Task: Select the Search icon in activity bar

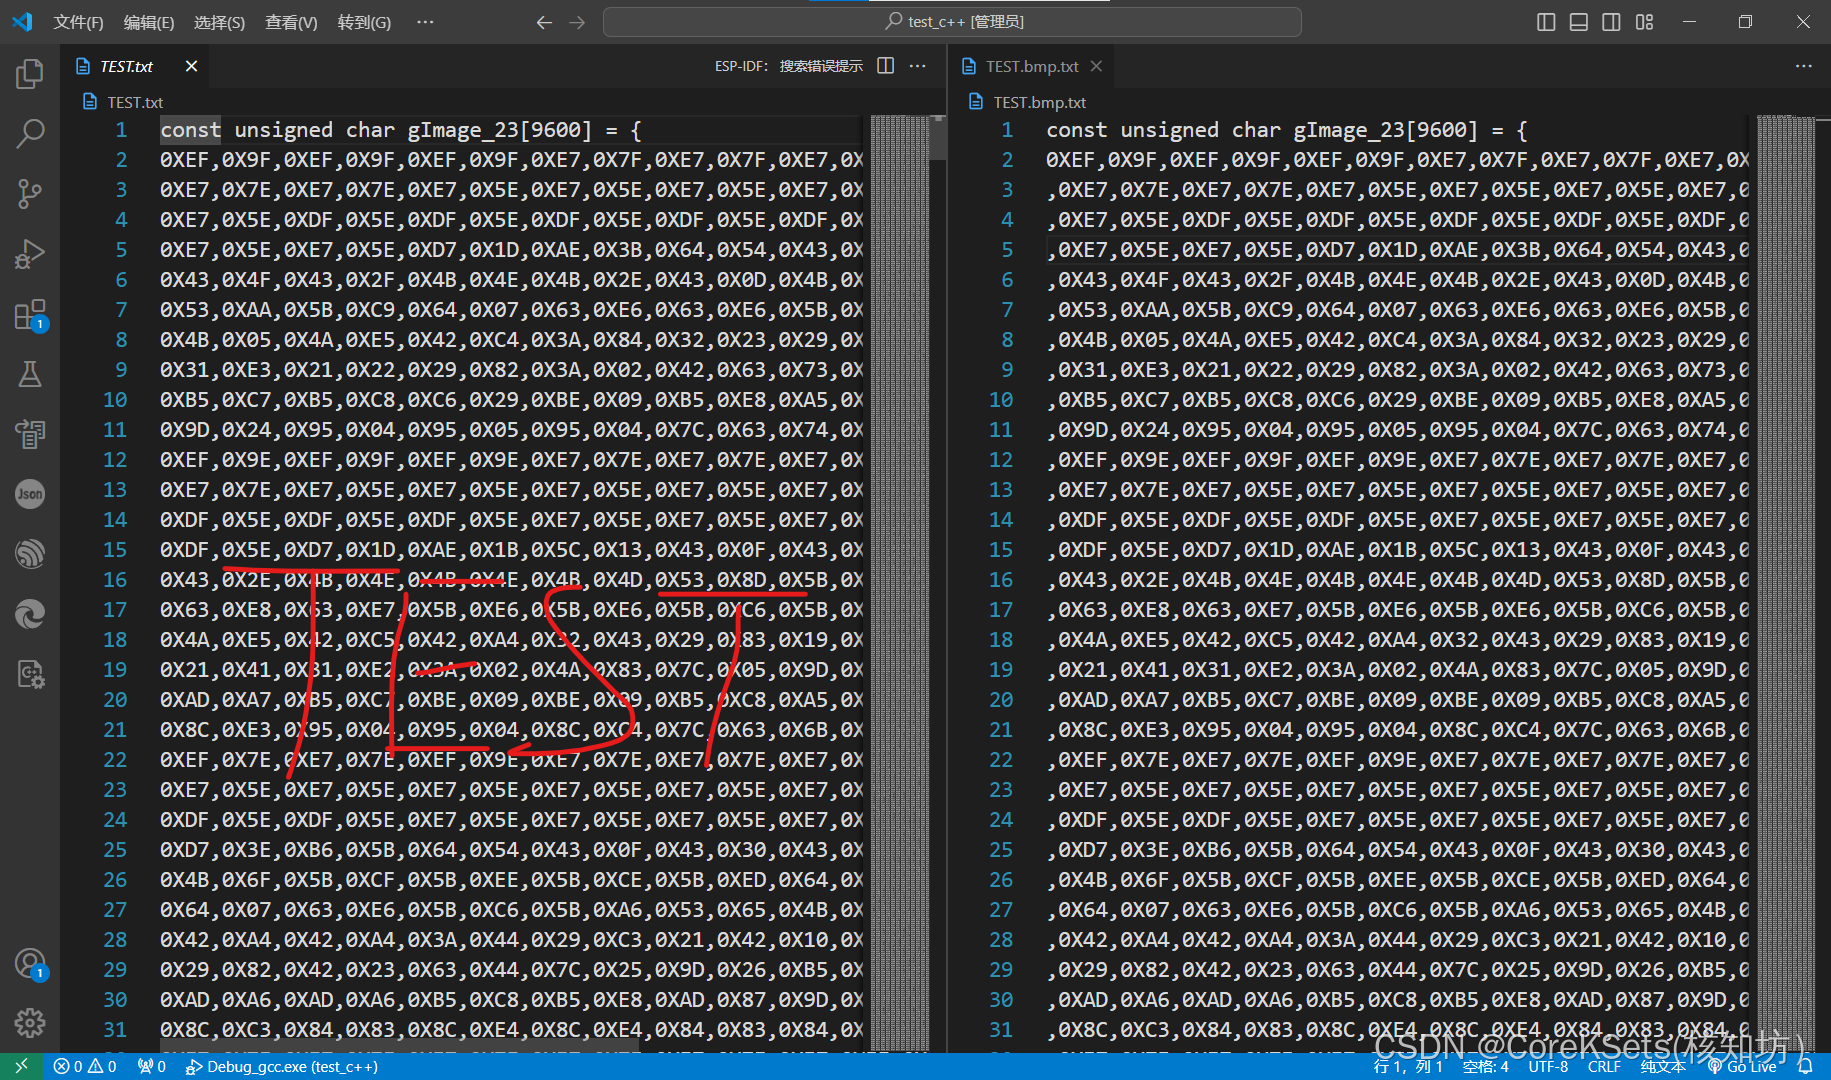Action: (29, 133)
